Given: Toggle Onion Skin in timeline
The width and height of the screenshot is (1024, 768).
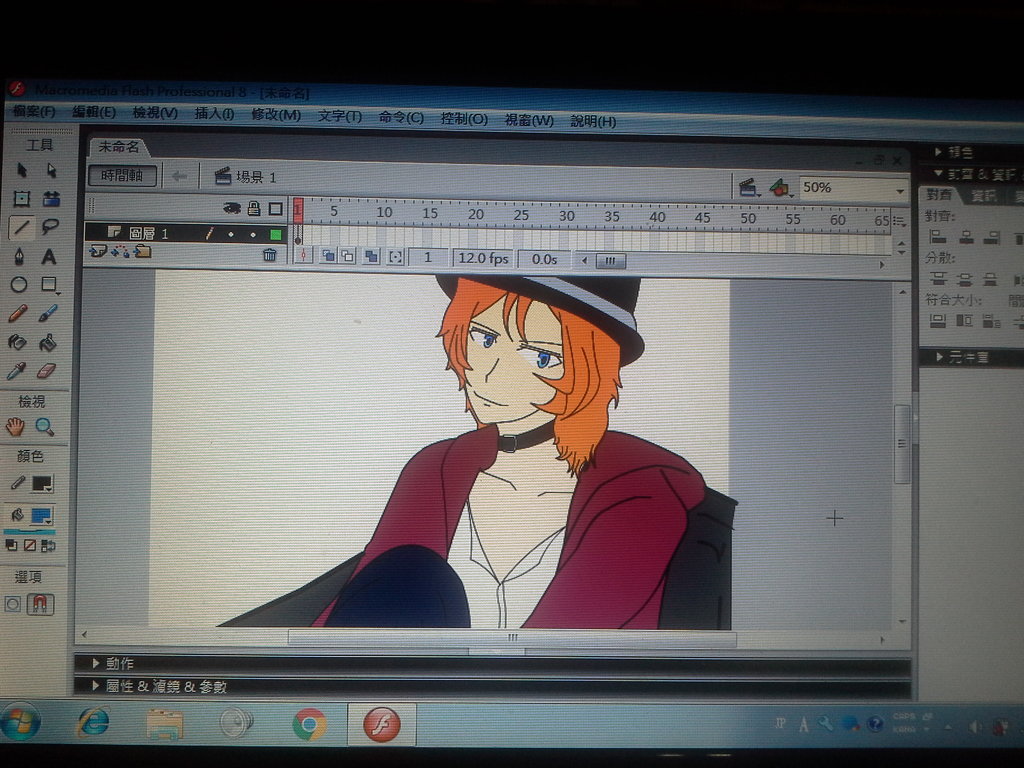Looking at the screenshot, I should (x=328, y=256).
